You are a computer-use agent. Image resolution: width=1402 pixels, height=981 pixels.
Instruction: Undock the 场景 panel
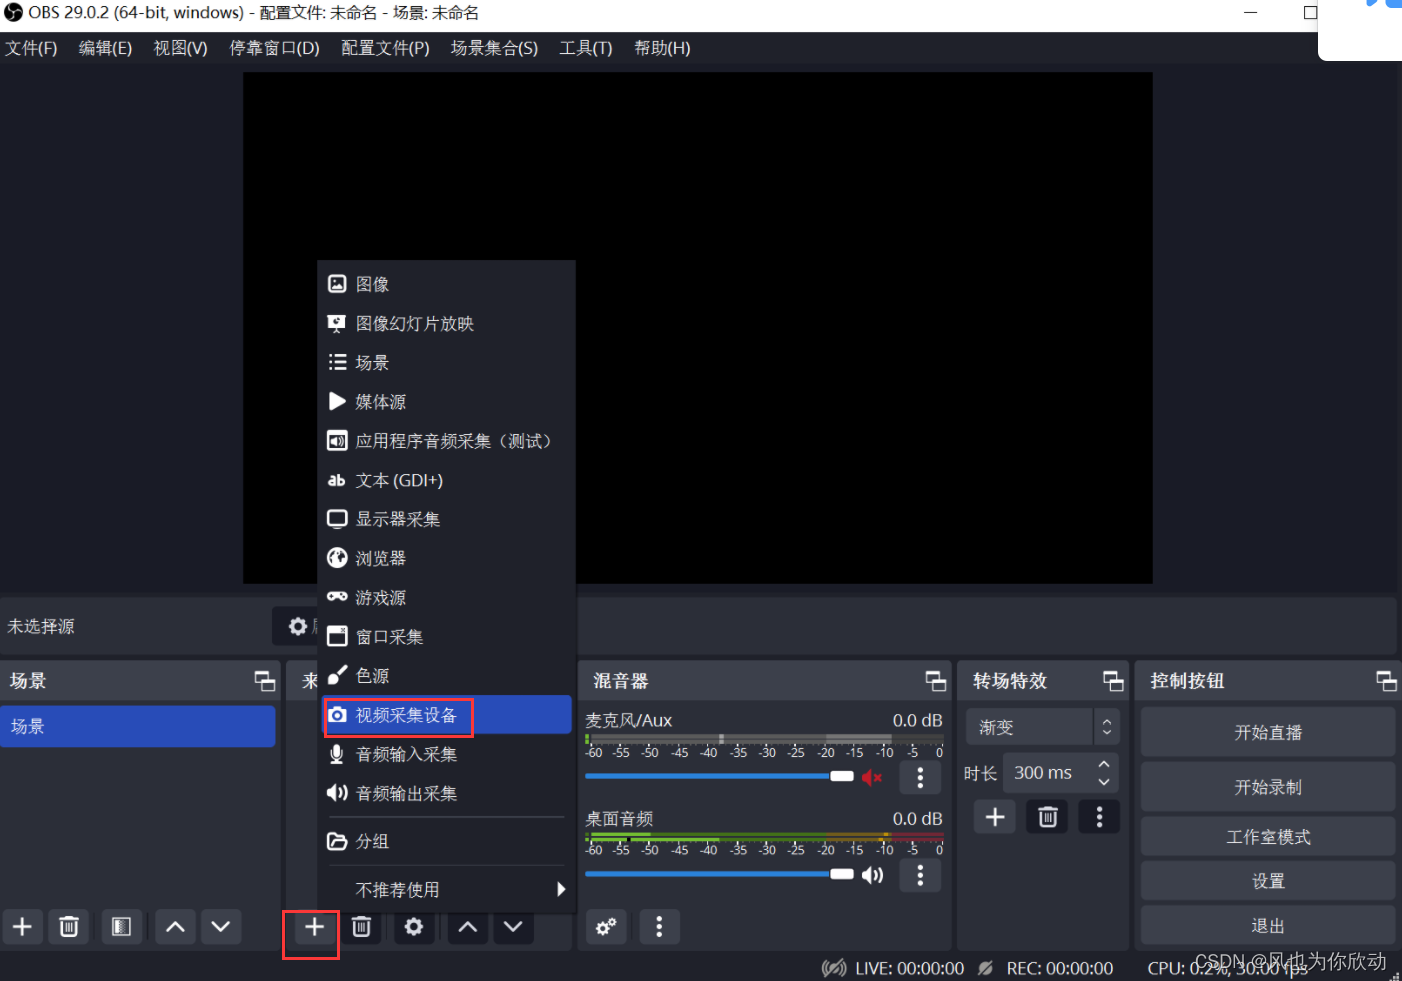[x=265, y=681]
